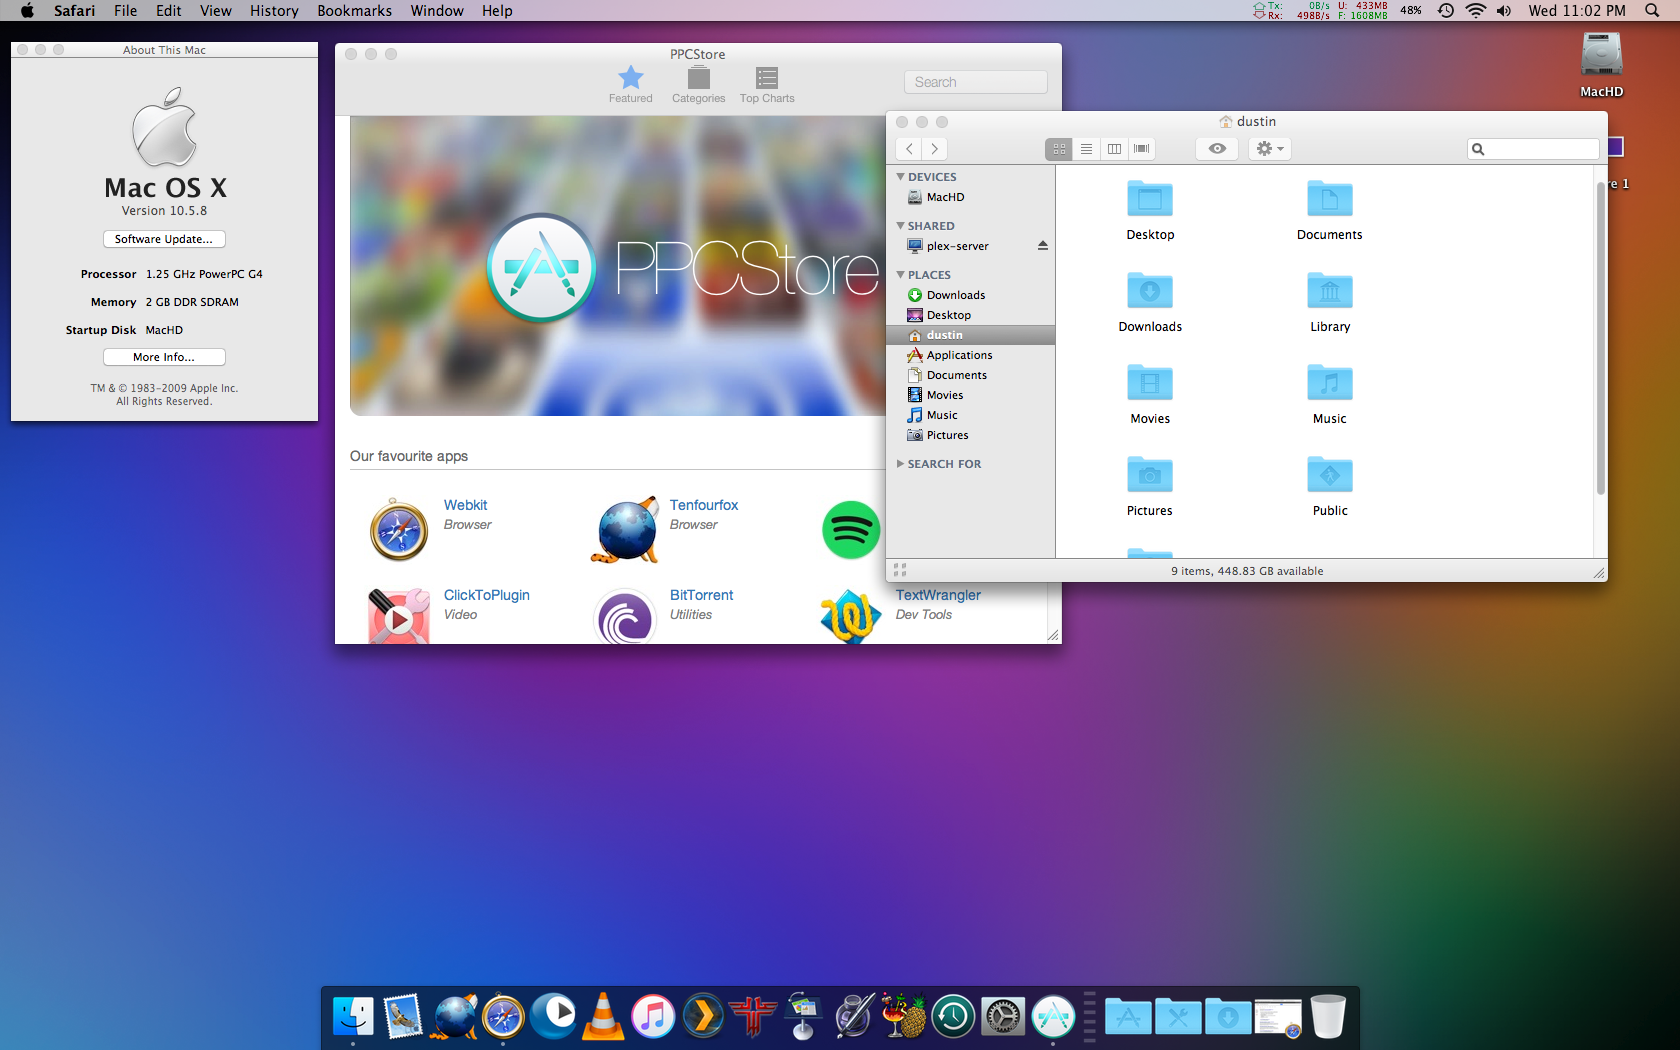
Task: Click the Tenfourfox app icon in PPCStore
Action: click(x=625, y=530)
